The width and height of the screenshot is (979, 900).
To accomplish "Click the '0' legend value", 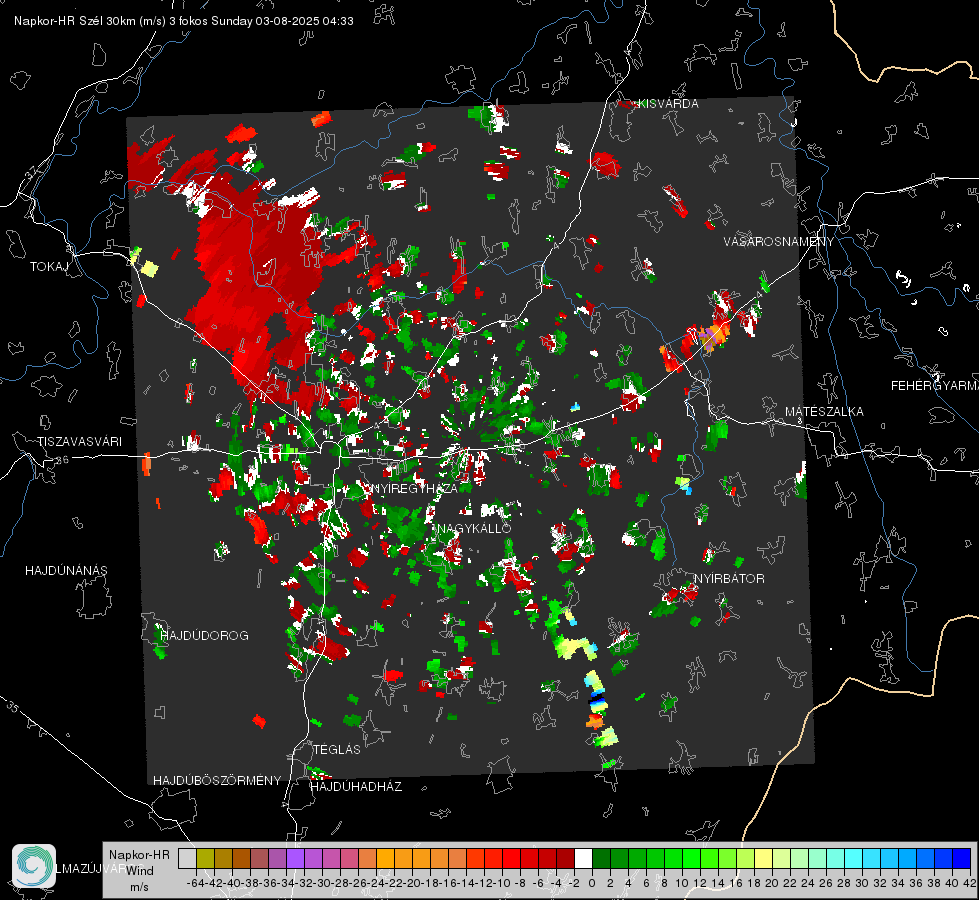I will (x=592, y=883).
